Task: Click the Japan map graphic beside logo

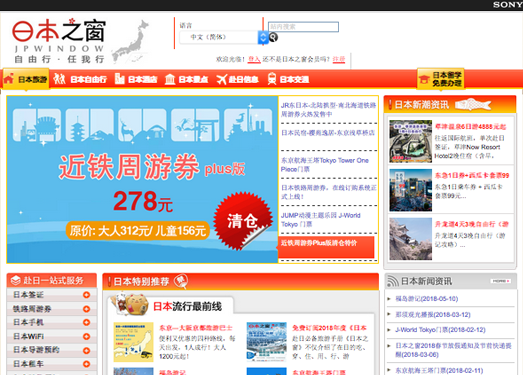Action: tap(131, 42)
